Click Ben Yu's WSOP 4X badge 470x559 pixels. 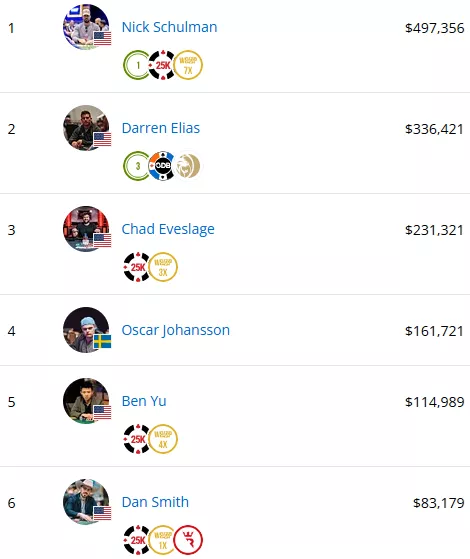[163, 439]
